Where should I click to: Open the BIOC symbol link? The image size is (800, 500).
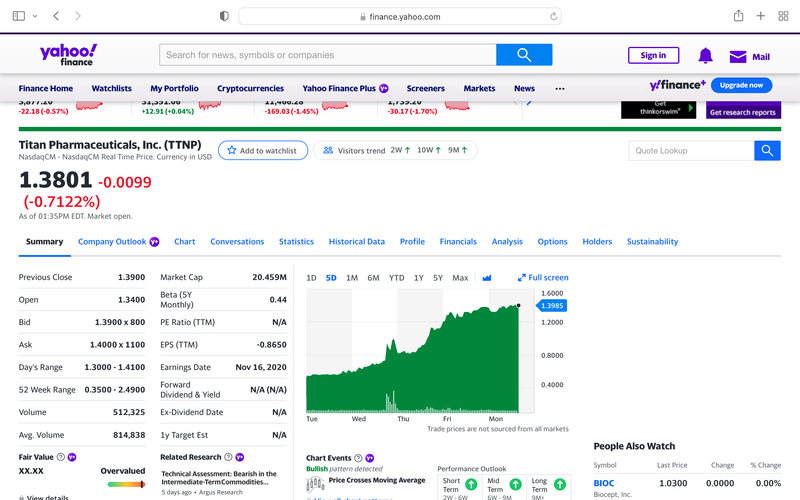point(604,483)
